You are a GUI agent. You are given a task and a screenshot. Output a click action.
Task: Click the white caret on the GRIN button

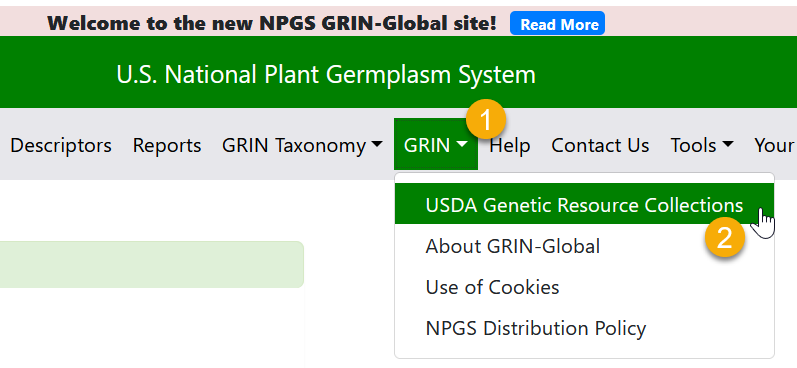pos(462,145)
